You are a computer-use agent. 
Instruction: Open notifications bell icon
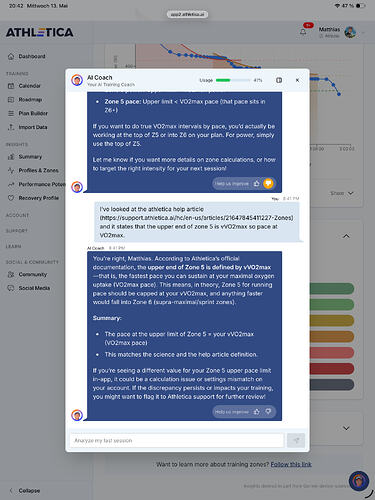click(x=303, y=32)
